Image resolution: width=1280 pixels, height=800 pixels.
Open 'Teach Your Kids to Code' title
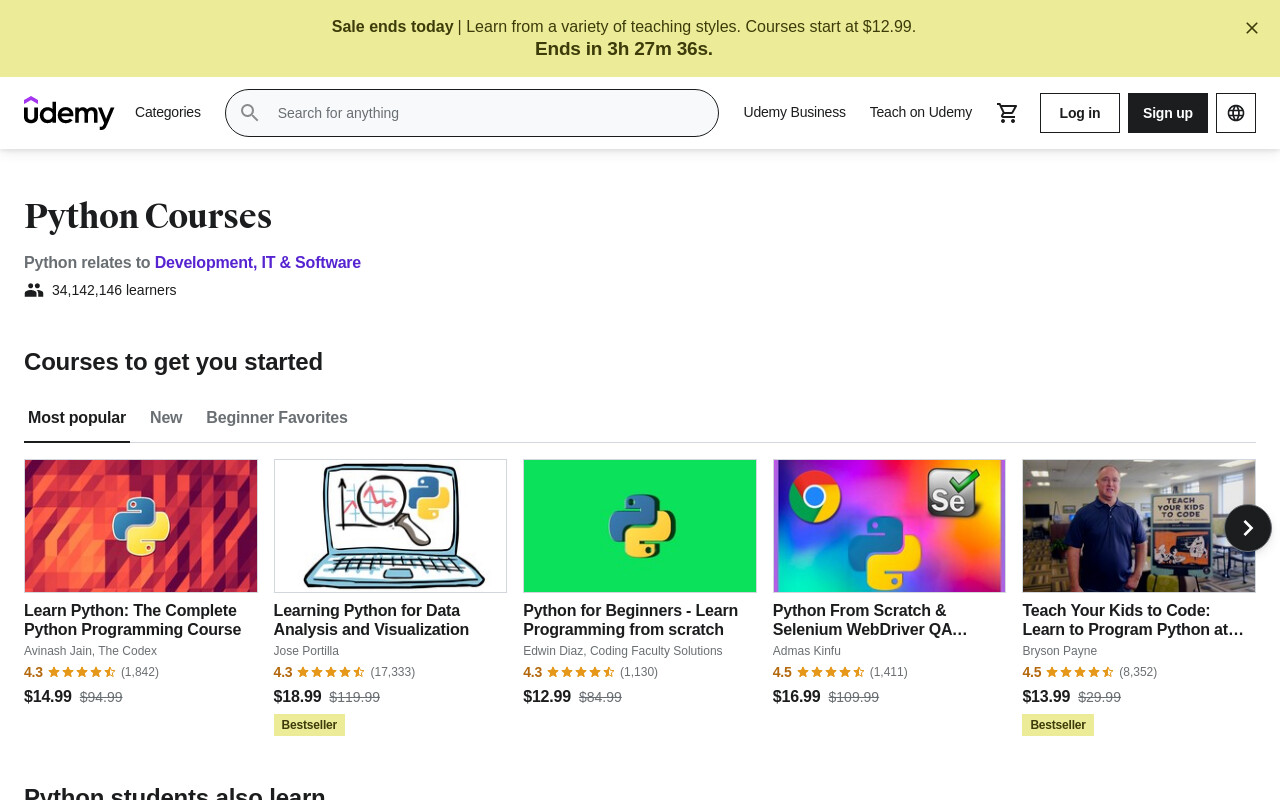click(x=1133, y=620)
